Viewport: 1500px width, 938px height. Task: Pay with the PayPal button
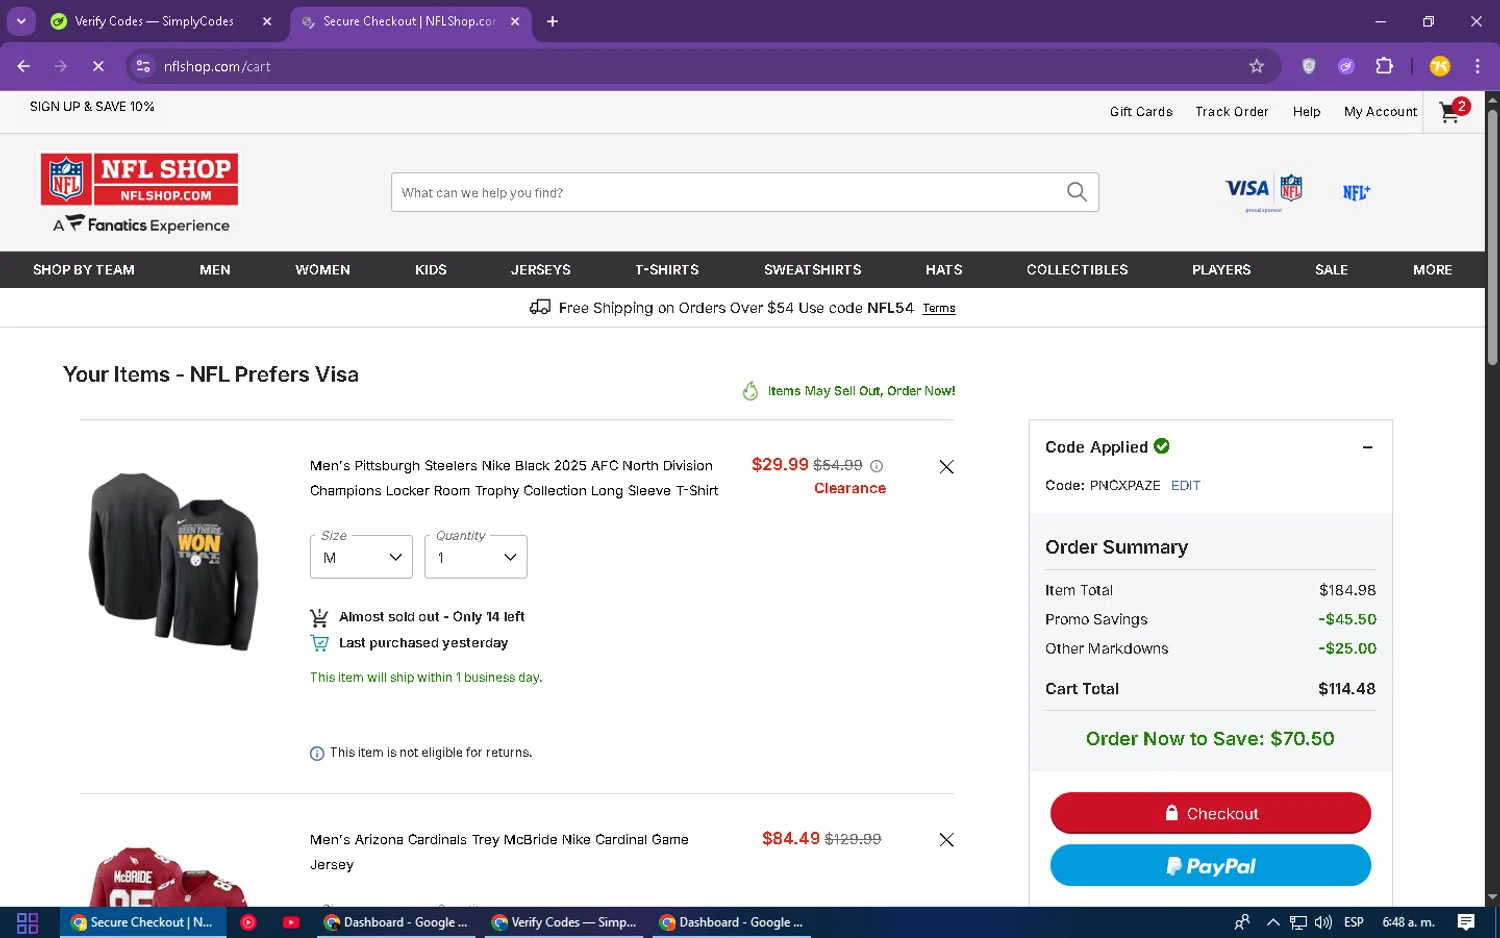coord(1210,865)
